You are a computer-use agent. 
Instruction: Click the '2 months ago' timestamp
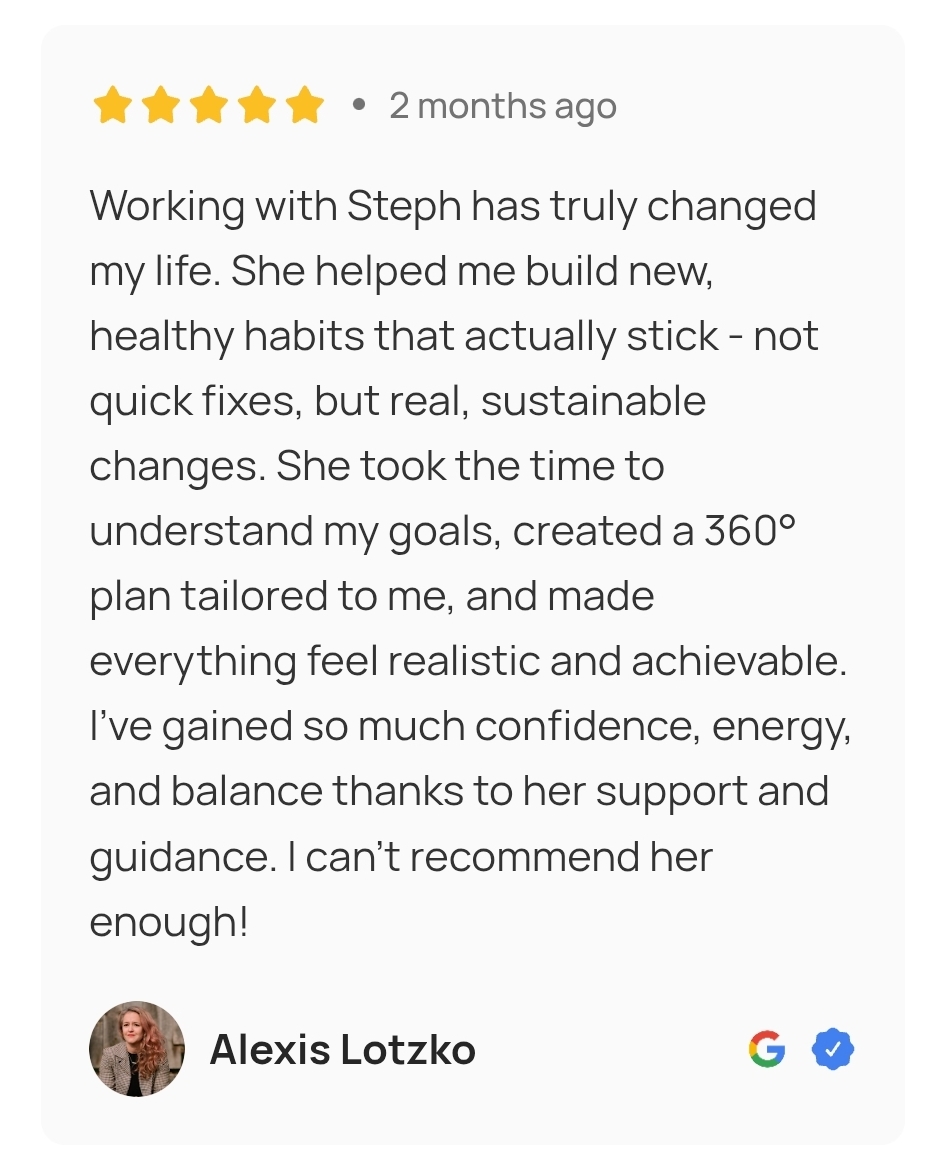pyautogui.click(x=503, y=106)
